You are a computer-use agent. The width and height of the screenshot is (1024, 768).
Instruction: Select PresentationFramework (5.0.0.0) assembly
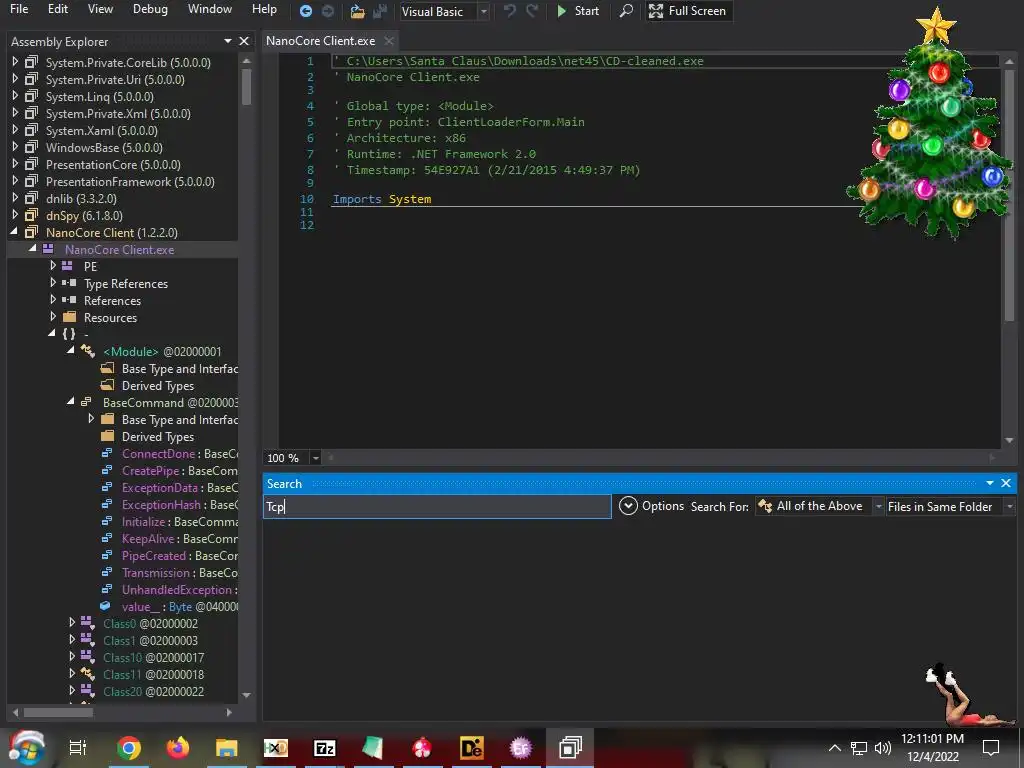click(130, 182)
